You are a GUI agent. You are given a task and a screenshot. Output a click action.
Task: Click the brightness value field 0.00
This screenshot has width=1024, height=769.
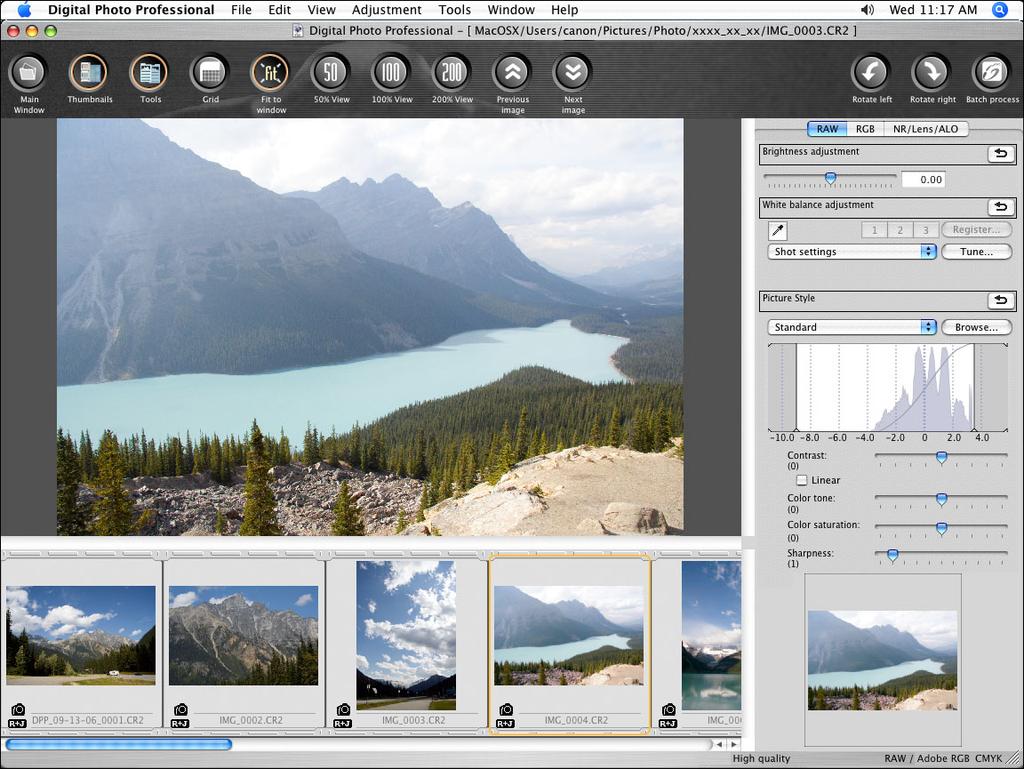coord(923,180)
